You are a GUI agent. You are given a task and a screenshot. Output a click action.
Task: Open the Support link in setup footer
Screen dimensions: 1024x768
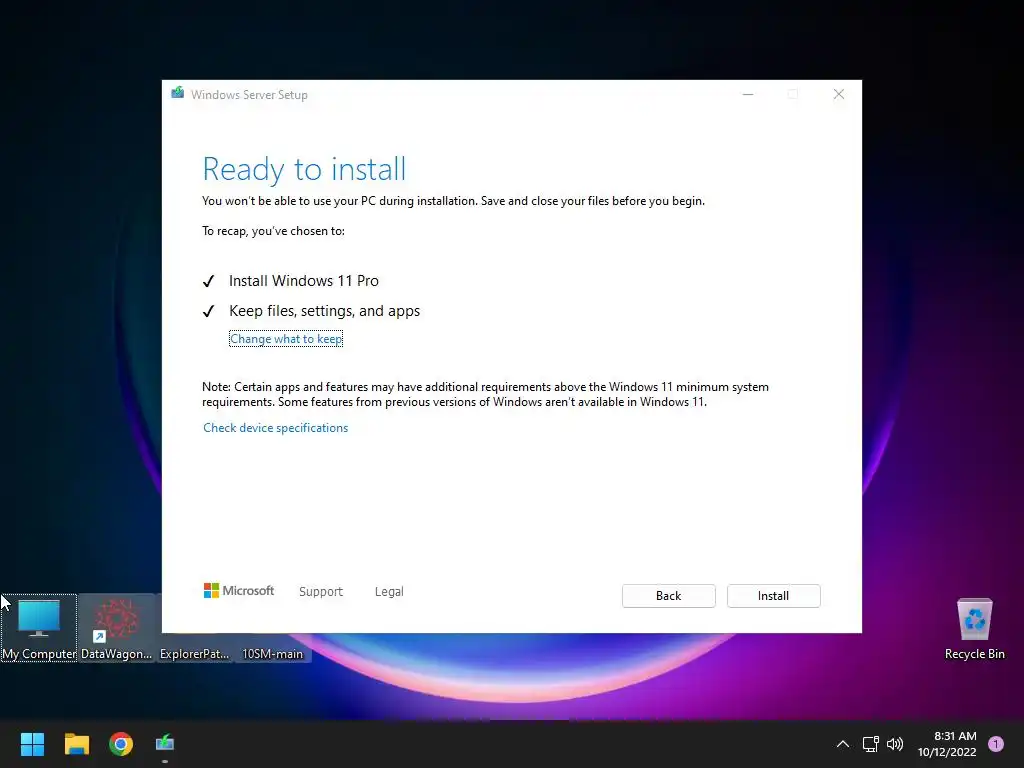321,592
